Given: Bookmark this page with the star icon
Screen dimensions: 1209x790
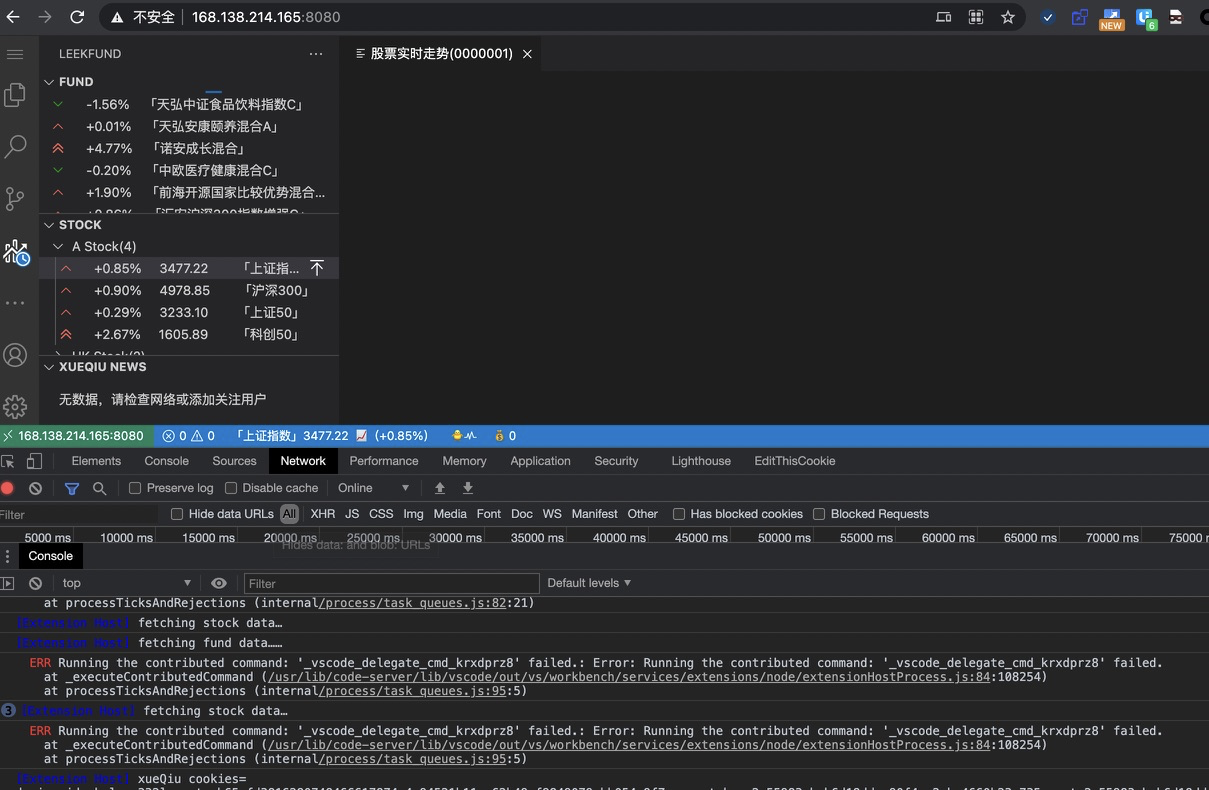Looking at the screenshot, I should pos(1008,17).
